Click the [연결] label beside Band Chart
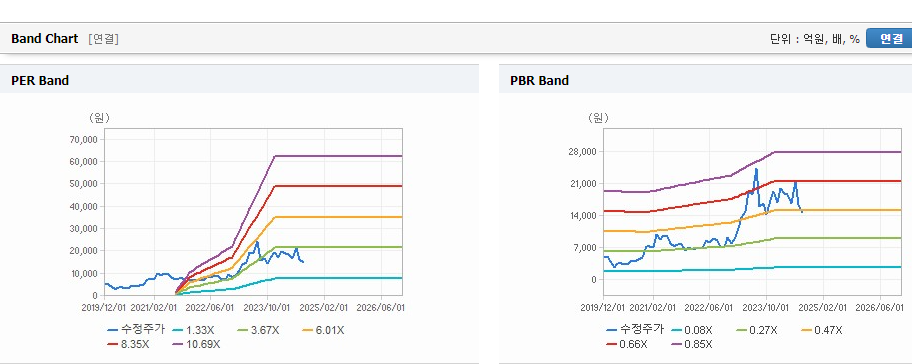This screenshot has height=364, width=912. coord(104,39)
